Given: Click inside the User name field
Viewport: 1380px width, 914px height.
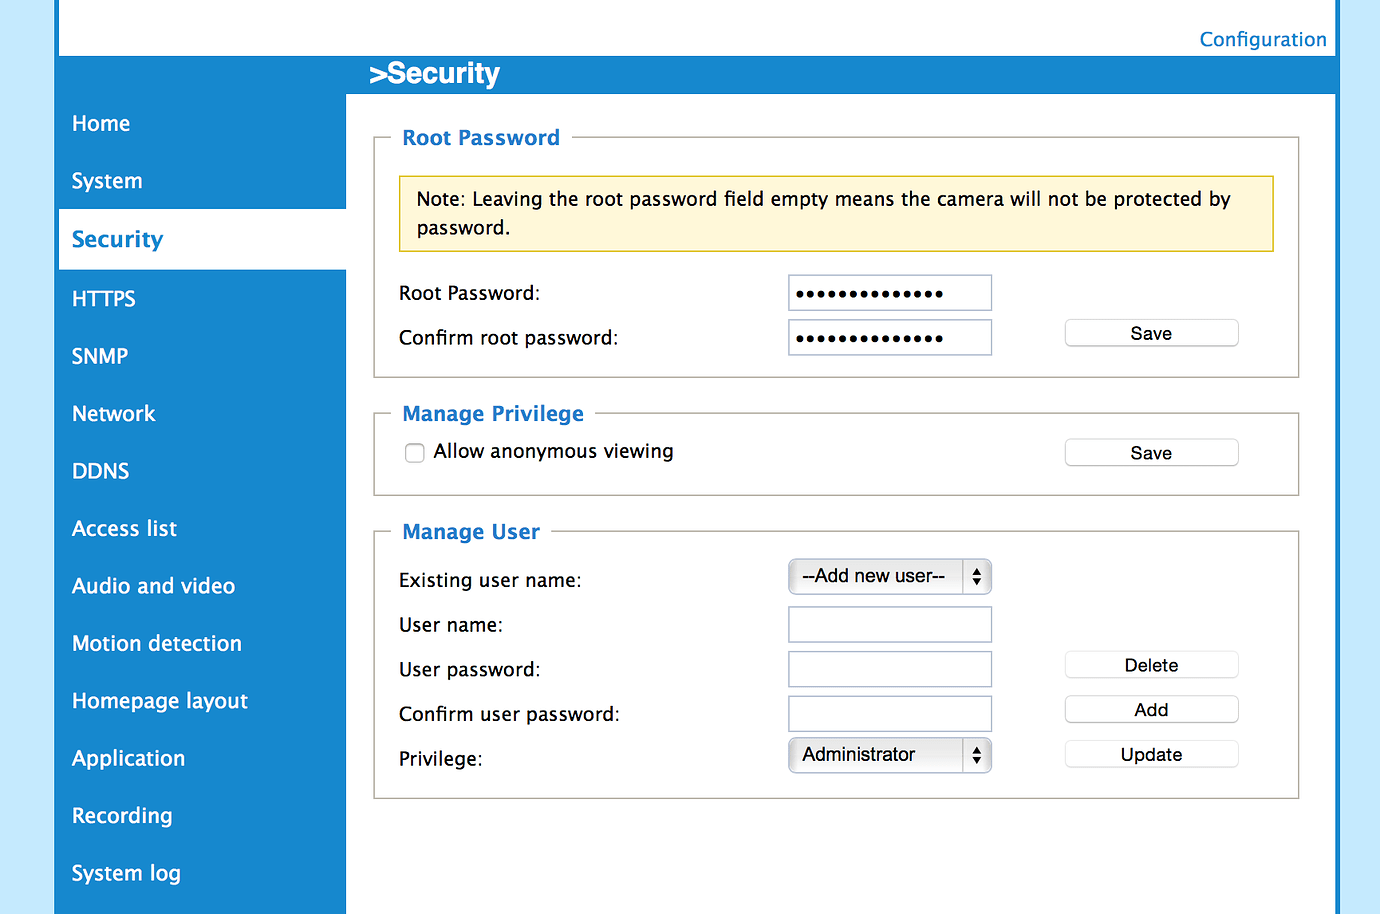Looking at the screenshot, I should (889, 624).
